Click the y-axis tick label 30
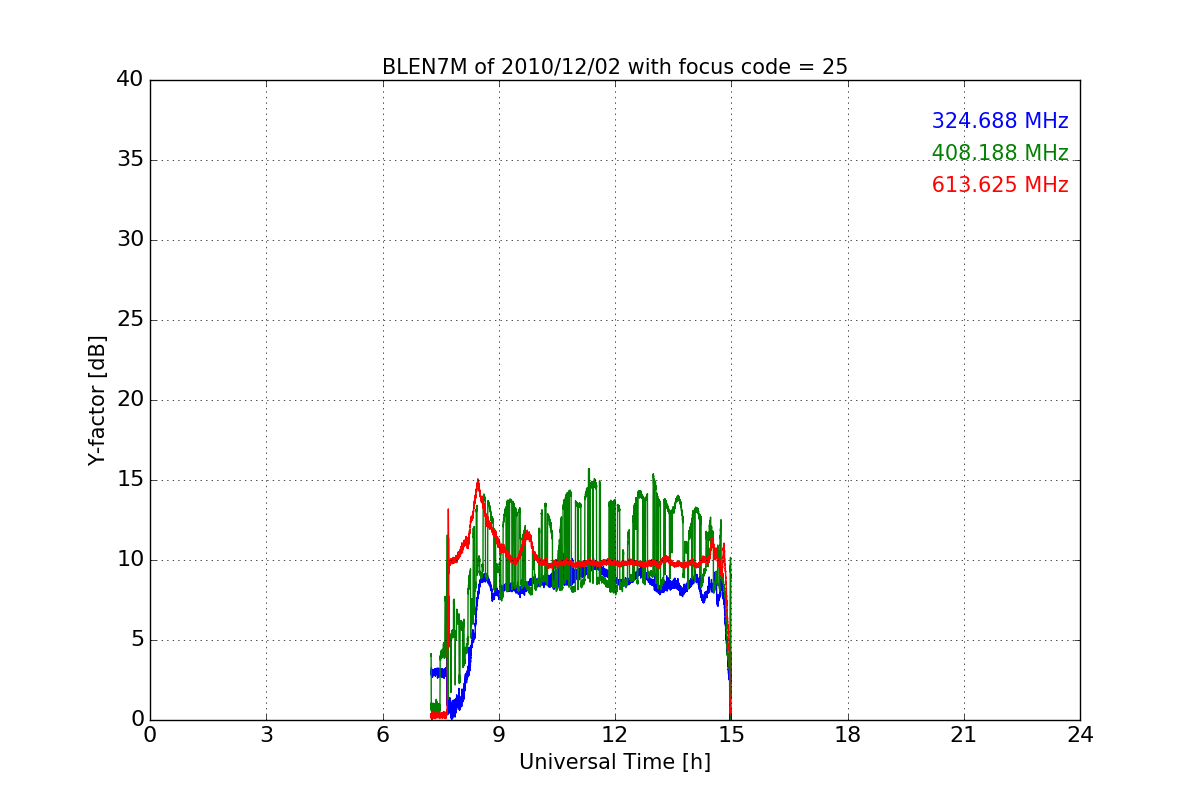 130,240
